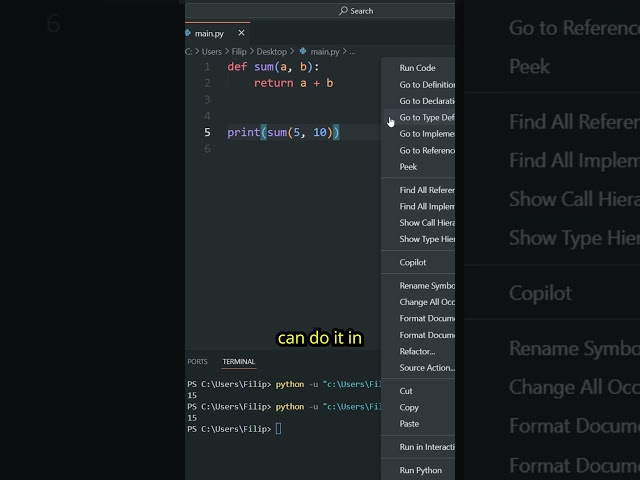Viewport: 640px width, 480px height.
Task: Select Find All References entry
Action: [418, 190]
